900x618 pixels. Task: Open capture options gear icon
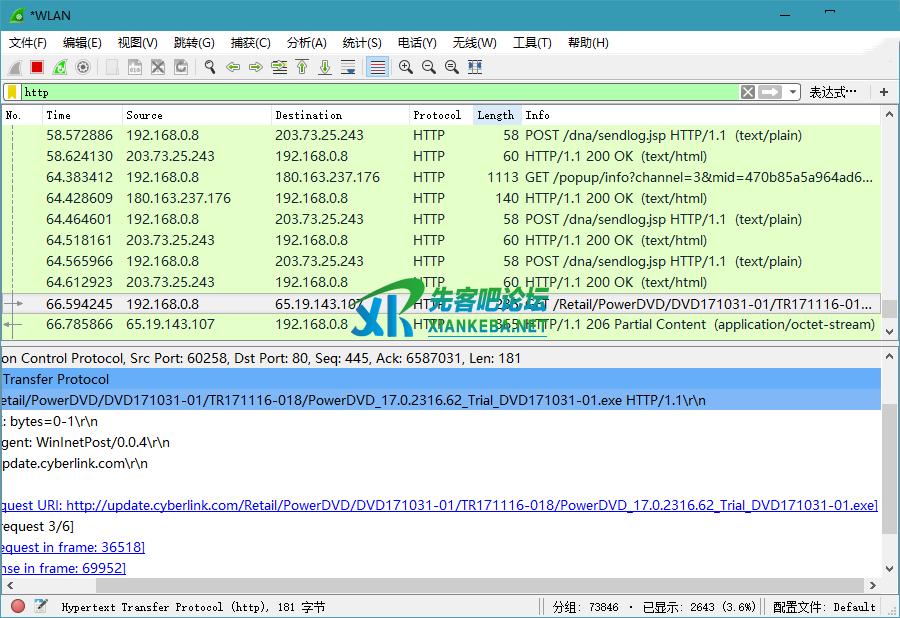83,67
